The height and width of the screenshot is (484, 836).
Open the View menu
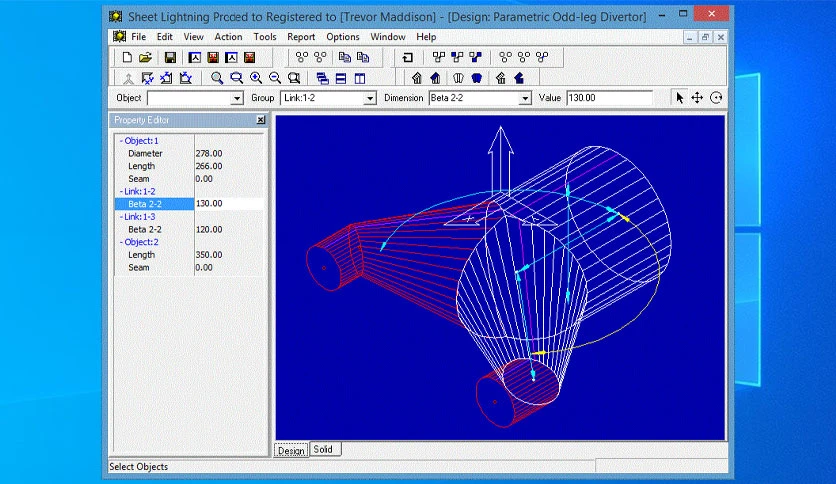click(x=194, y=37)
